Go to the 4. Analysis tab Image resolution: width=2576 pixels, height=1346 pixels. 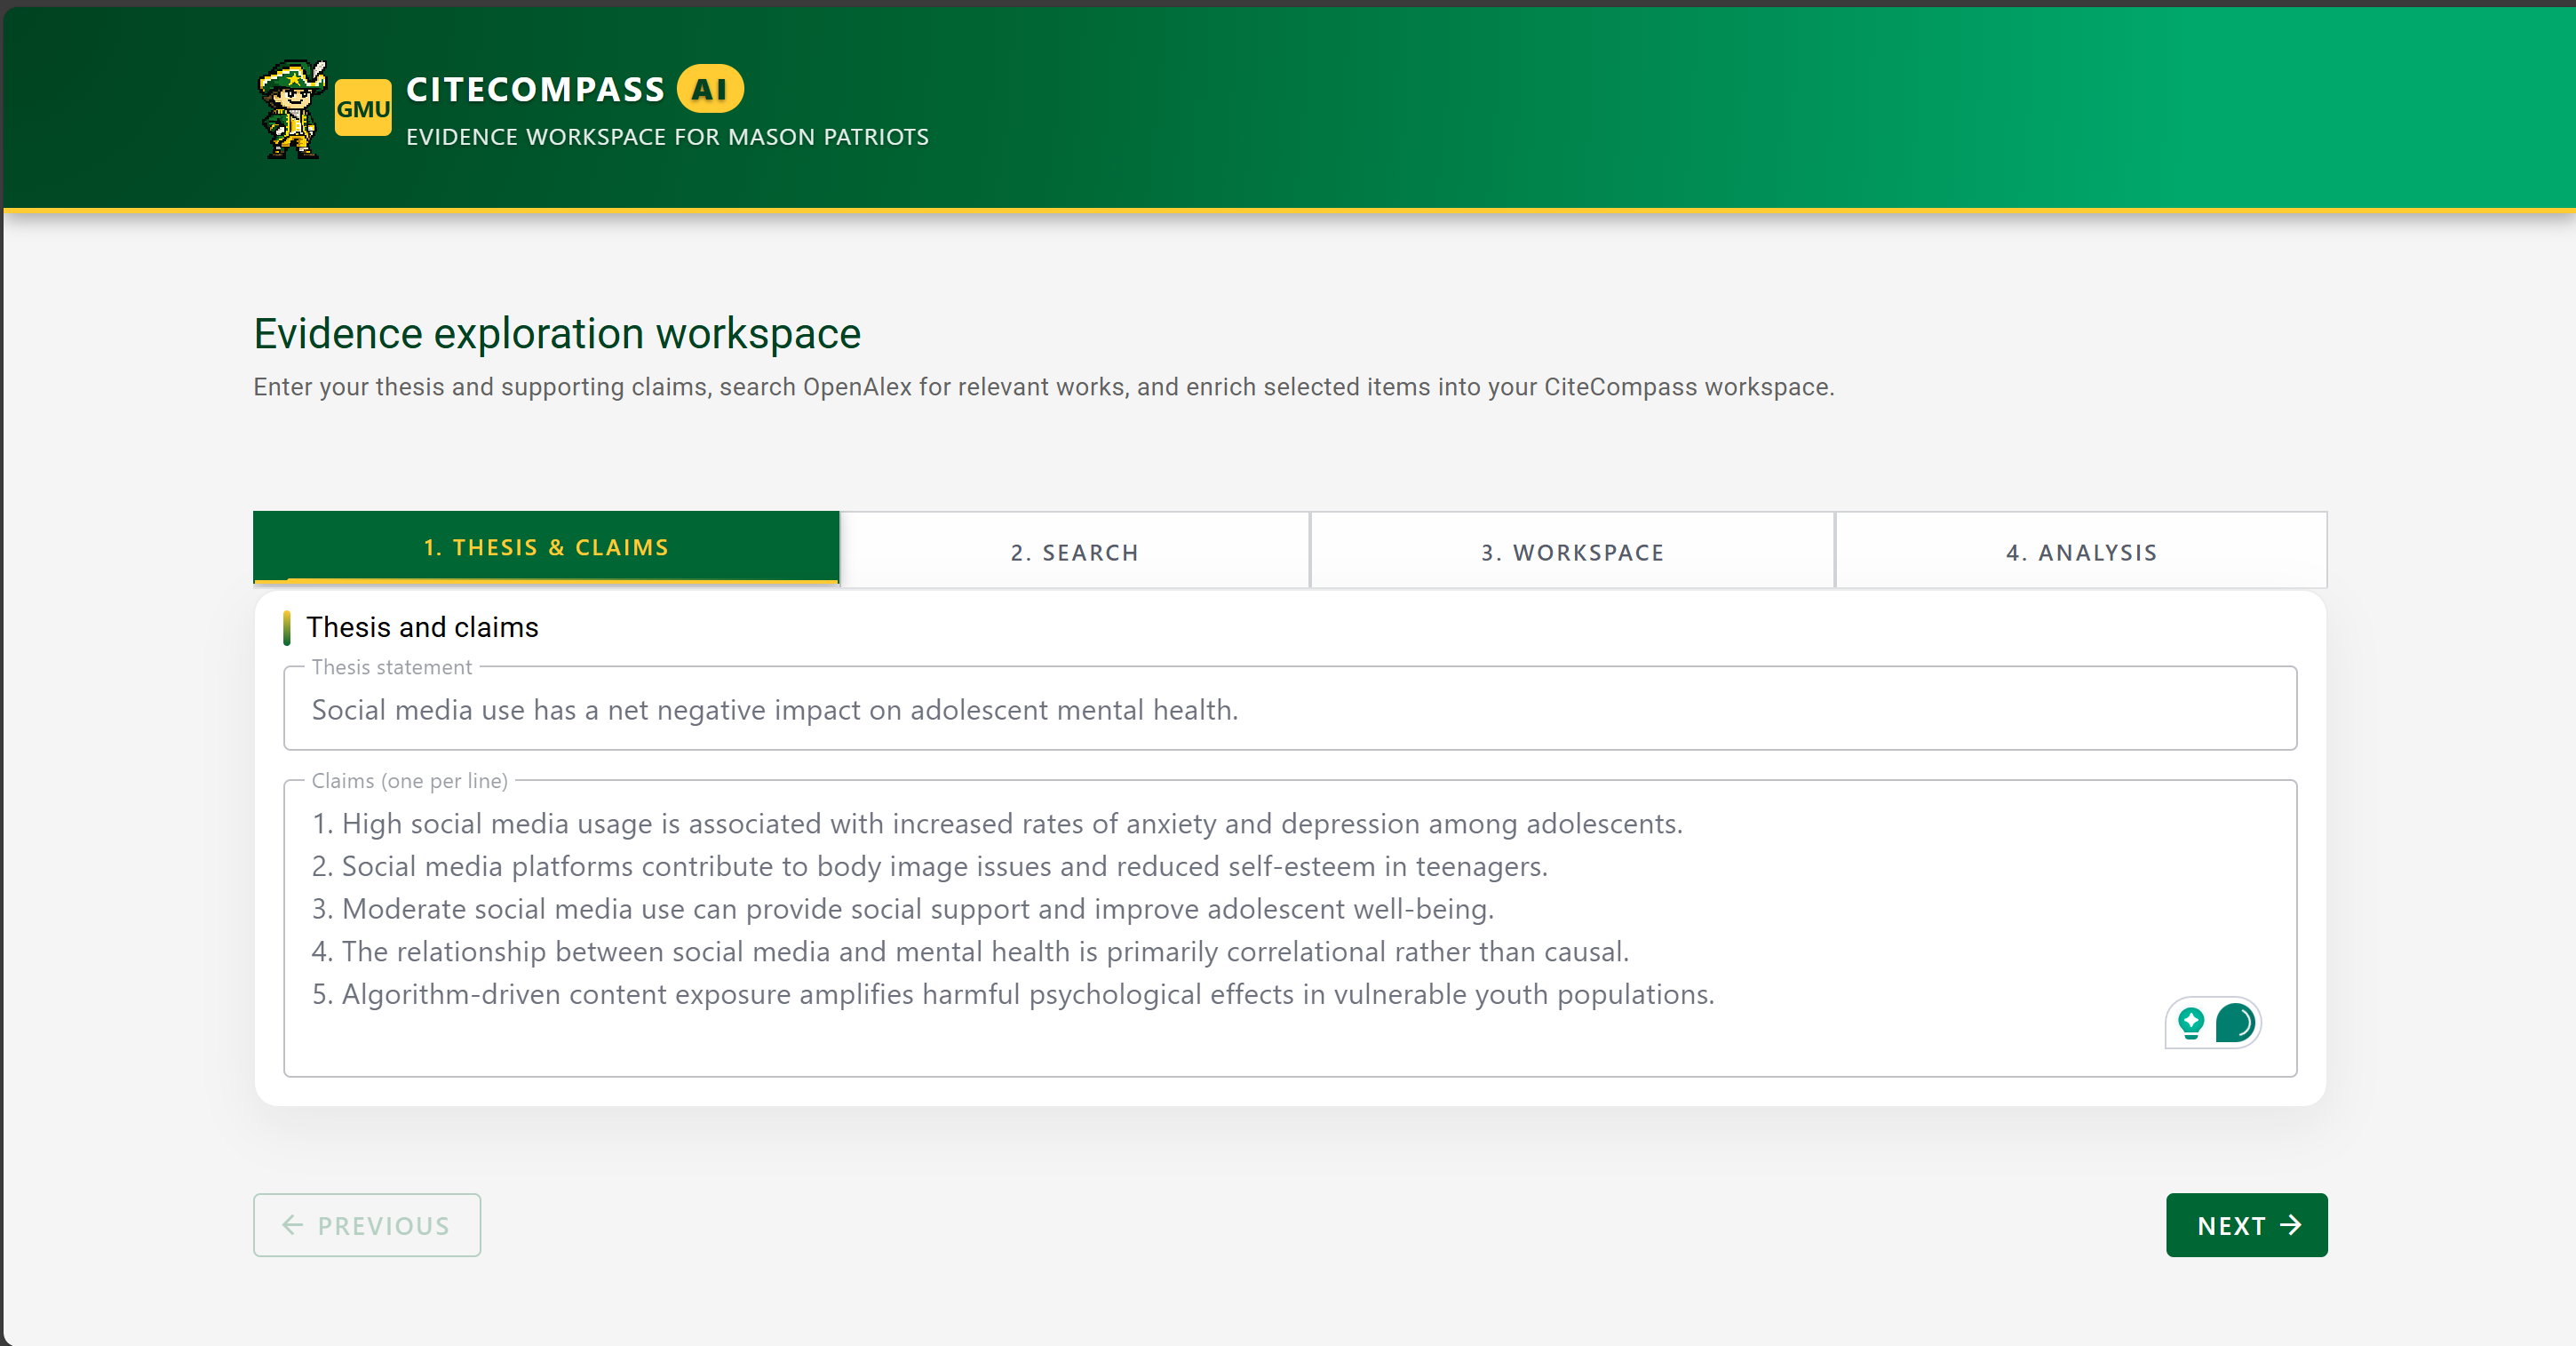point(2081,552)
